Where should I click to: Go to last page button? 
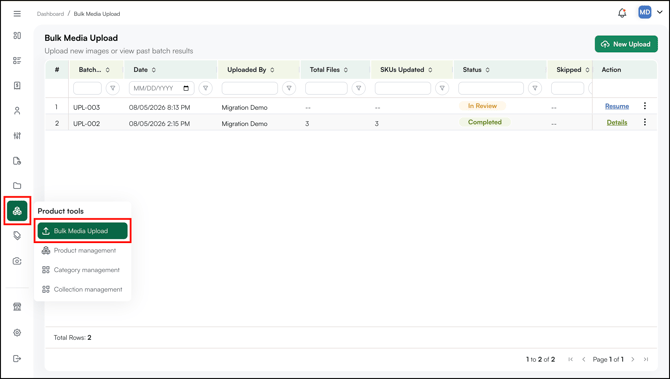coord(646,359)
